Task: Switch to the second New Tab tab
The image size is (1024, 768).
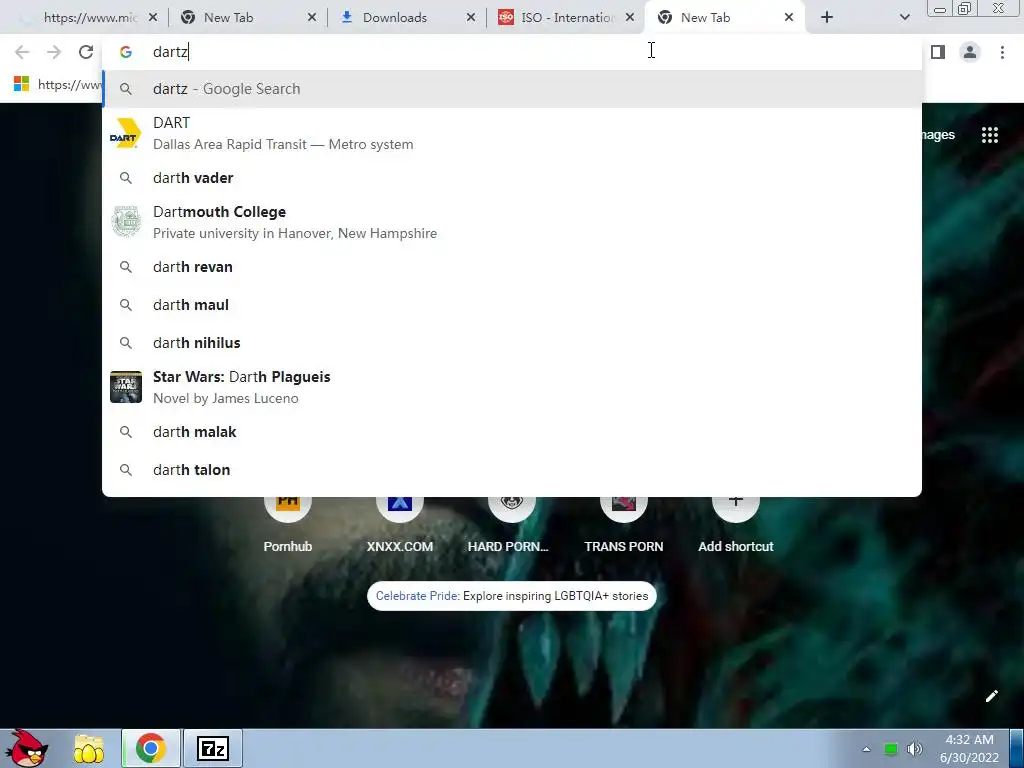Action: tap(248, 18)
